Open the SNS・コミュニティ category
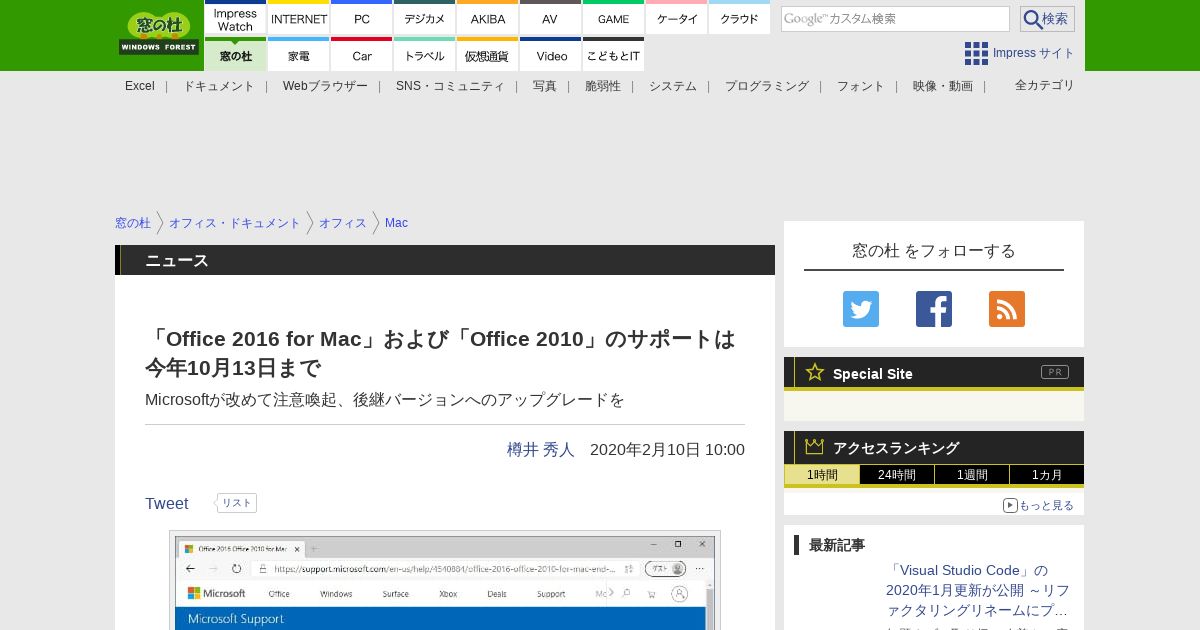 [x=450, y=86]
